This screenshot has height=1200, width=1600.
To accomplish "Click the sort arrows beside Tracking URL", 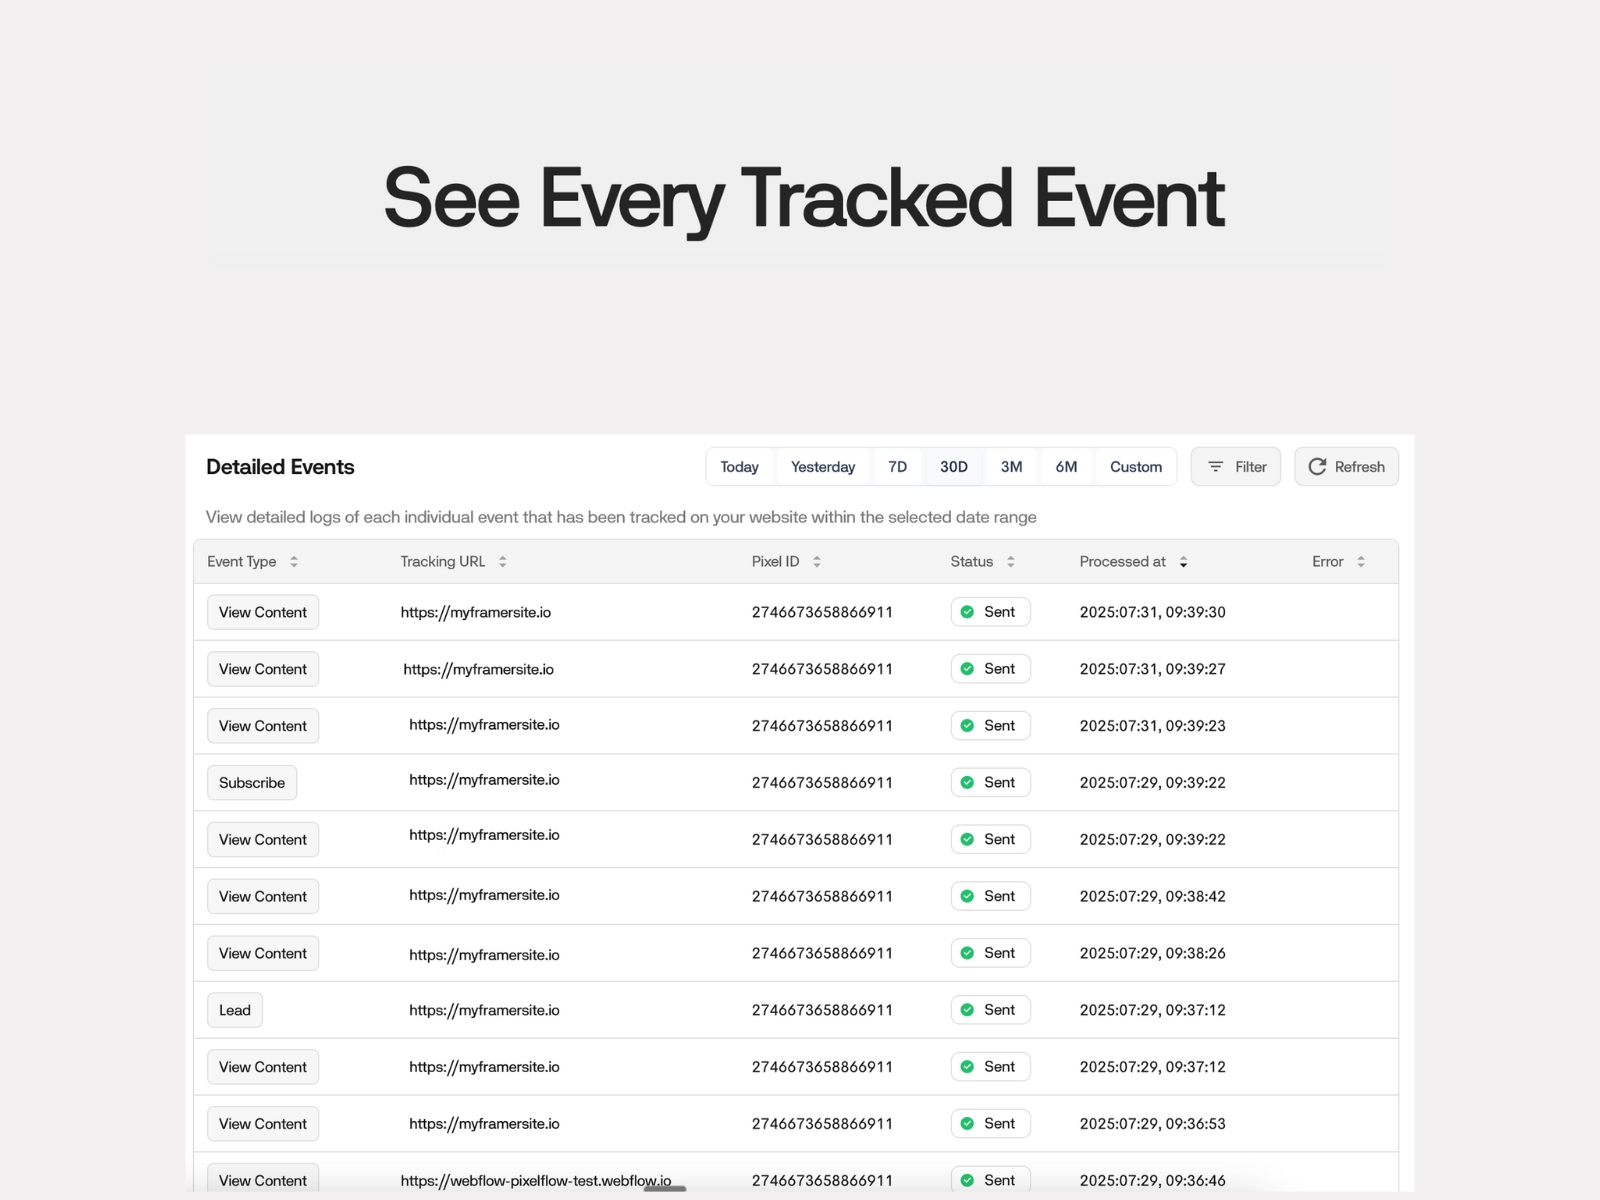I will point(502,561).
